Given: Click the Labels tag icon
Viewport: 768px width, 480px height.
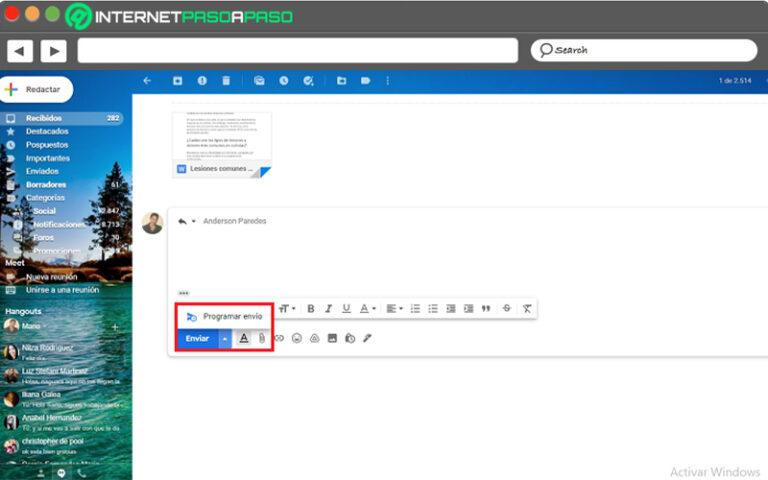Looking at the screenshot, I should click(x=365, y=81).
